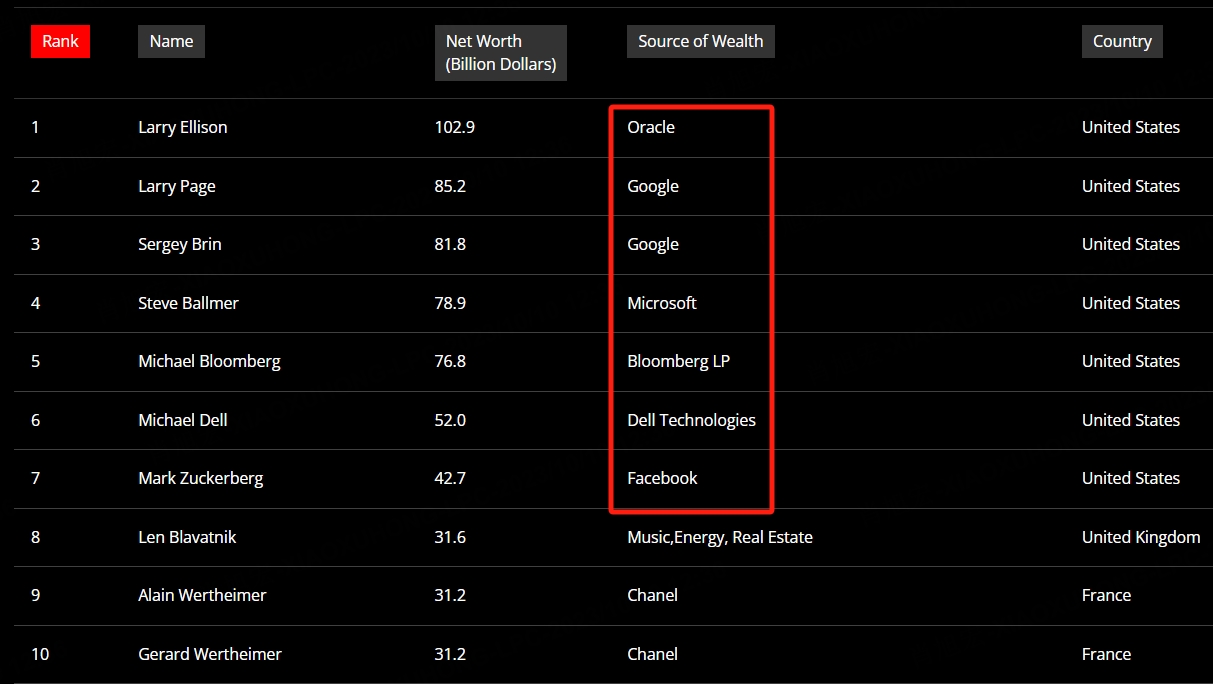Viewport: 1213px width, 684px height.
Task: Click Google in Larry Page's row
Action: tap(653, 186)
